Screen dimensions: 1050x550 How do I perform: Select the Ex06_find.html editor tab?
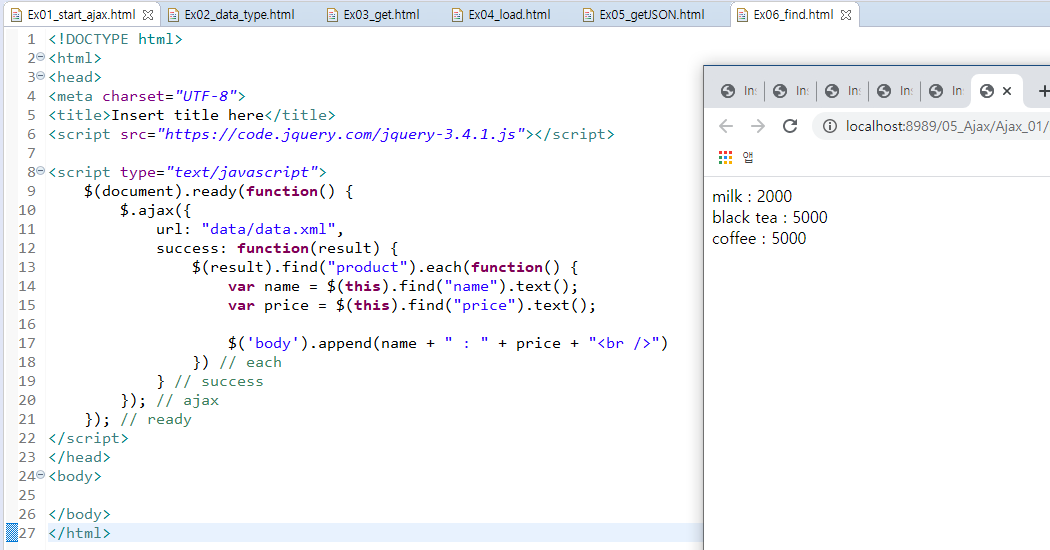pyautogui.click(x=793, y=14)
